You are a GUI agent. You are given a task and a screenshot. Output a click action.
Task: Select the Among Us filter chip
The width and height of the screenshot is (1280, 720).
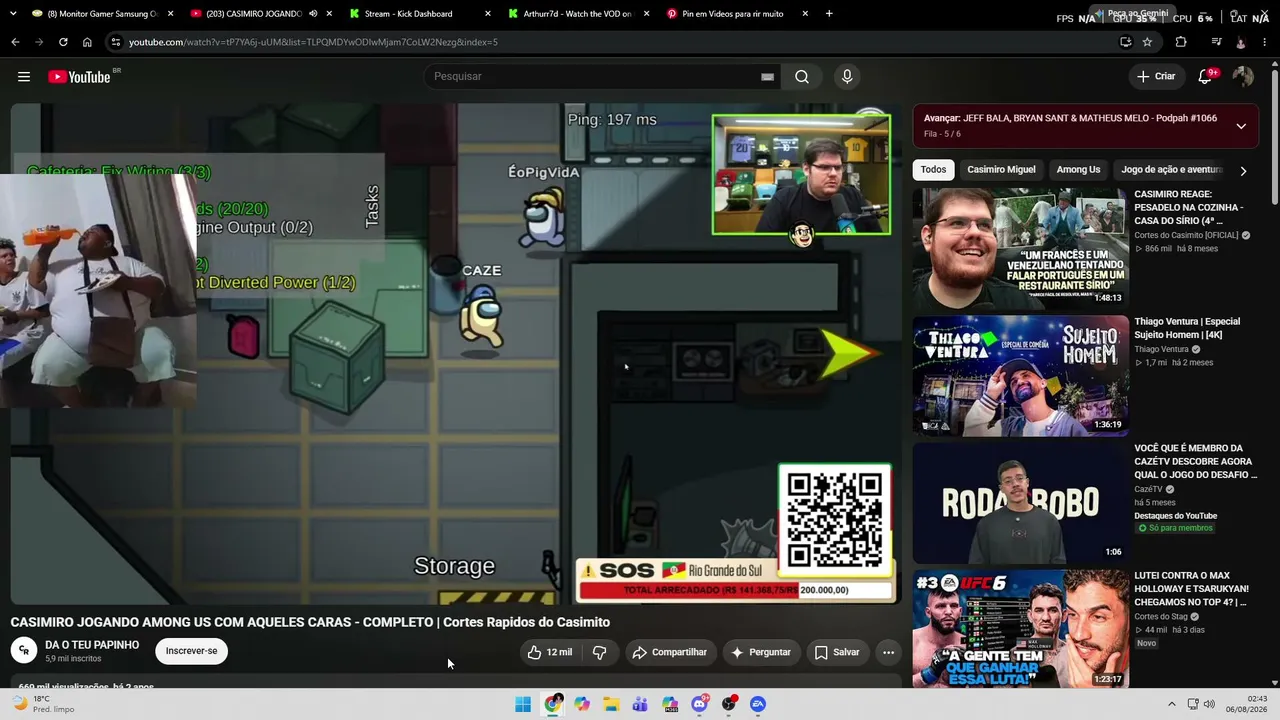(1078, 170)
